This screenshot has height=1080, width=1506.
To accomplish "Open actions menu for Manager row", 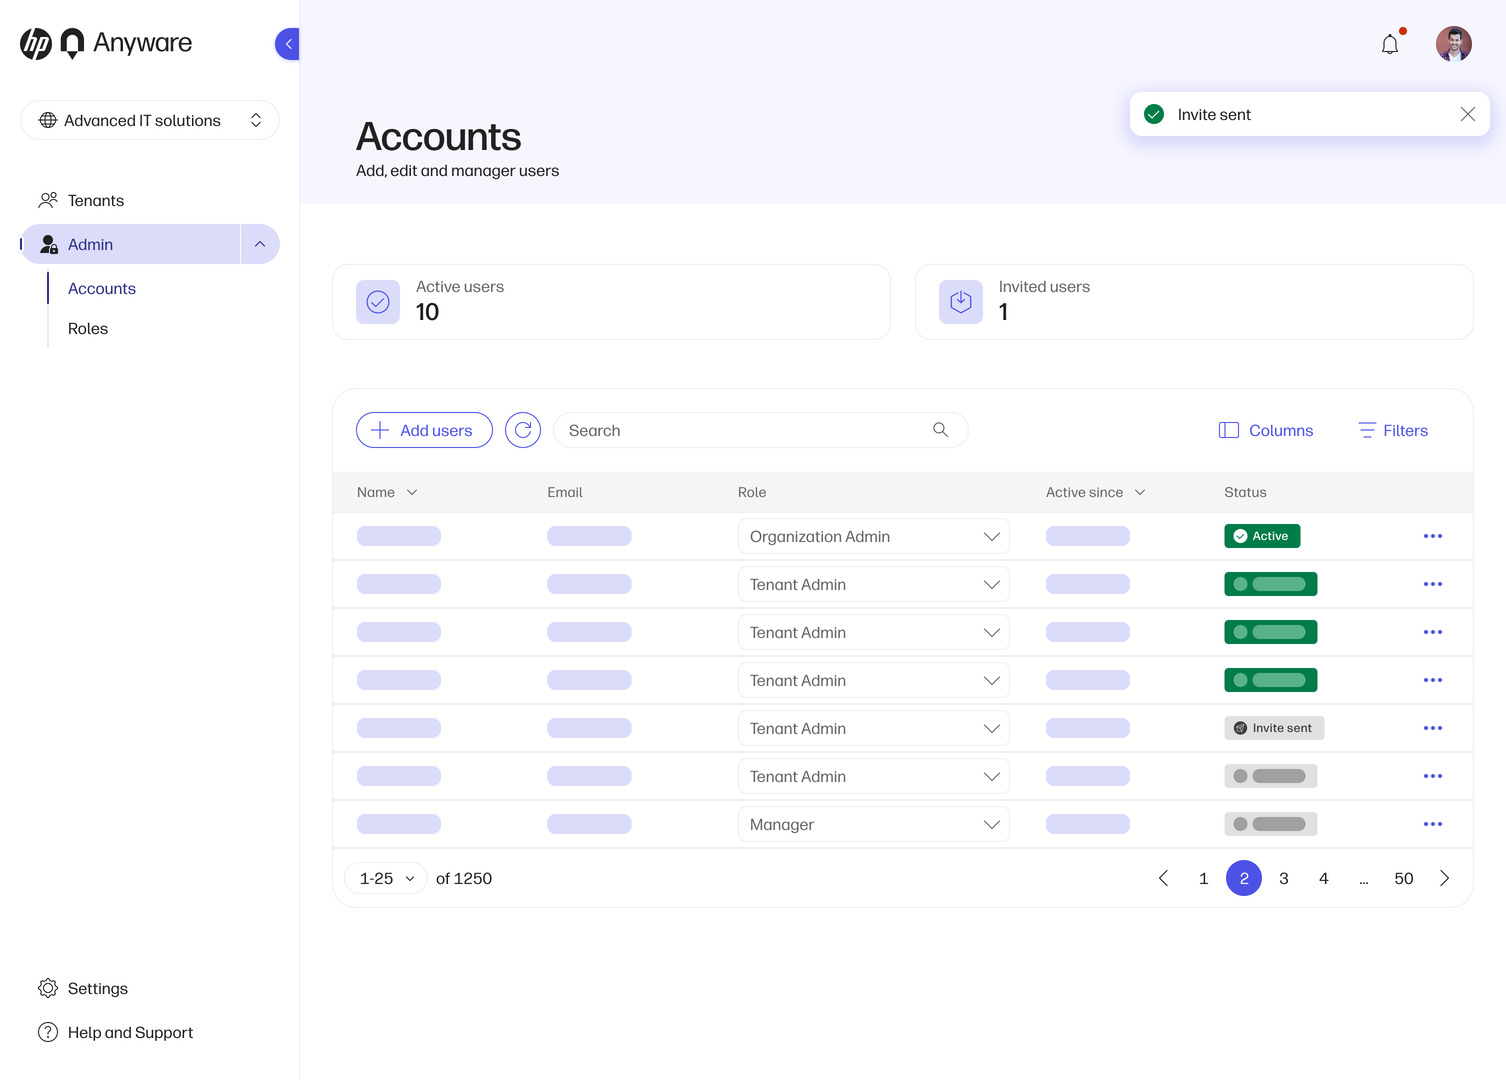I will pos(1432,824).
